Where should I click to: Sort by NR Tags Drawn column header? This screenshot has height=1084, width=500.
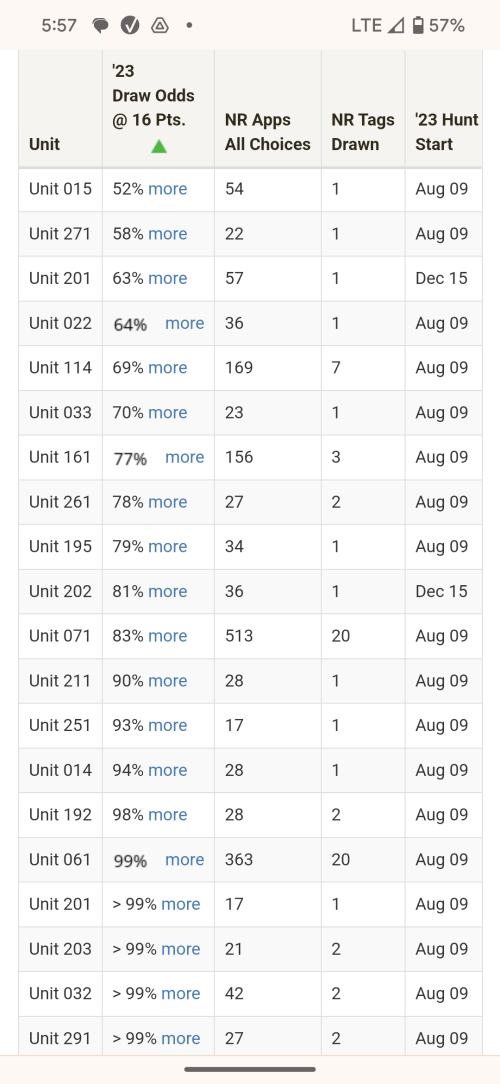(363, 131)
